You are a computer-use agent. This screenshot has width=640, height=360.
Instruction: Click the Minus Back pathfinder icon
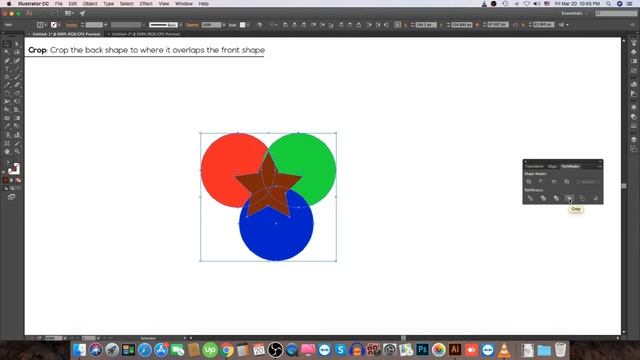(596, 198)
